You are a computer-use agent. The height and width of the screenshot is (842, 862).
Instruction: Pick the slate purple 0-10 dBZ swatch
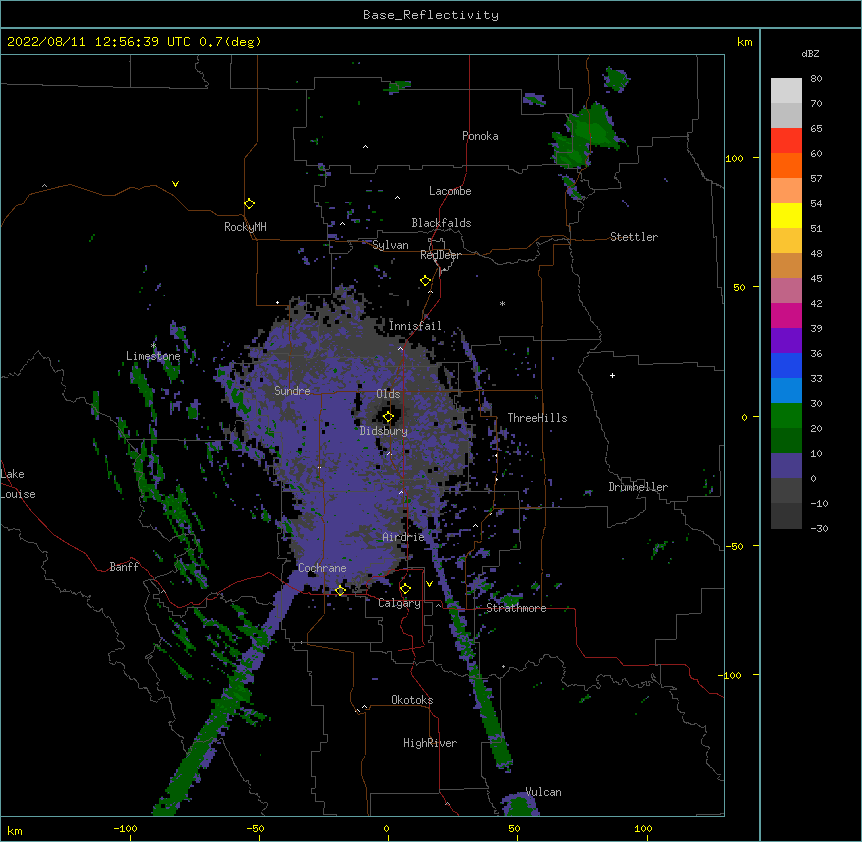tap(786, 466)
